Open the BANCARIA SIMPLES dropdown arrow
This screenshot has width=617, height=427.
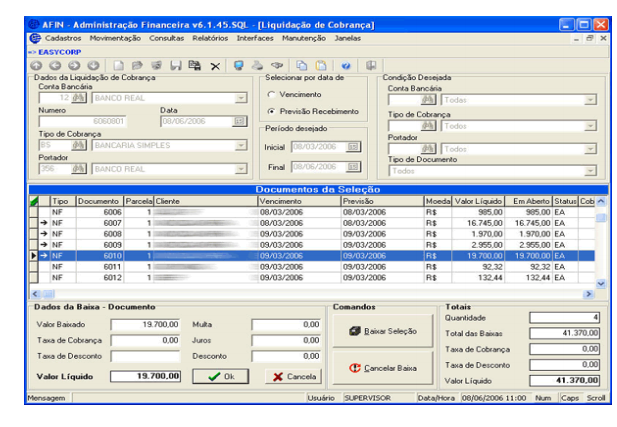[x=240, y=145]
